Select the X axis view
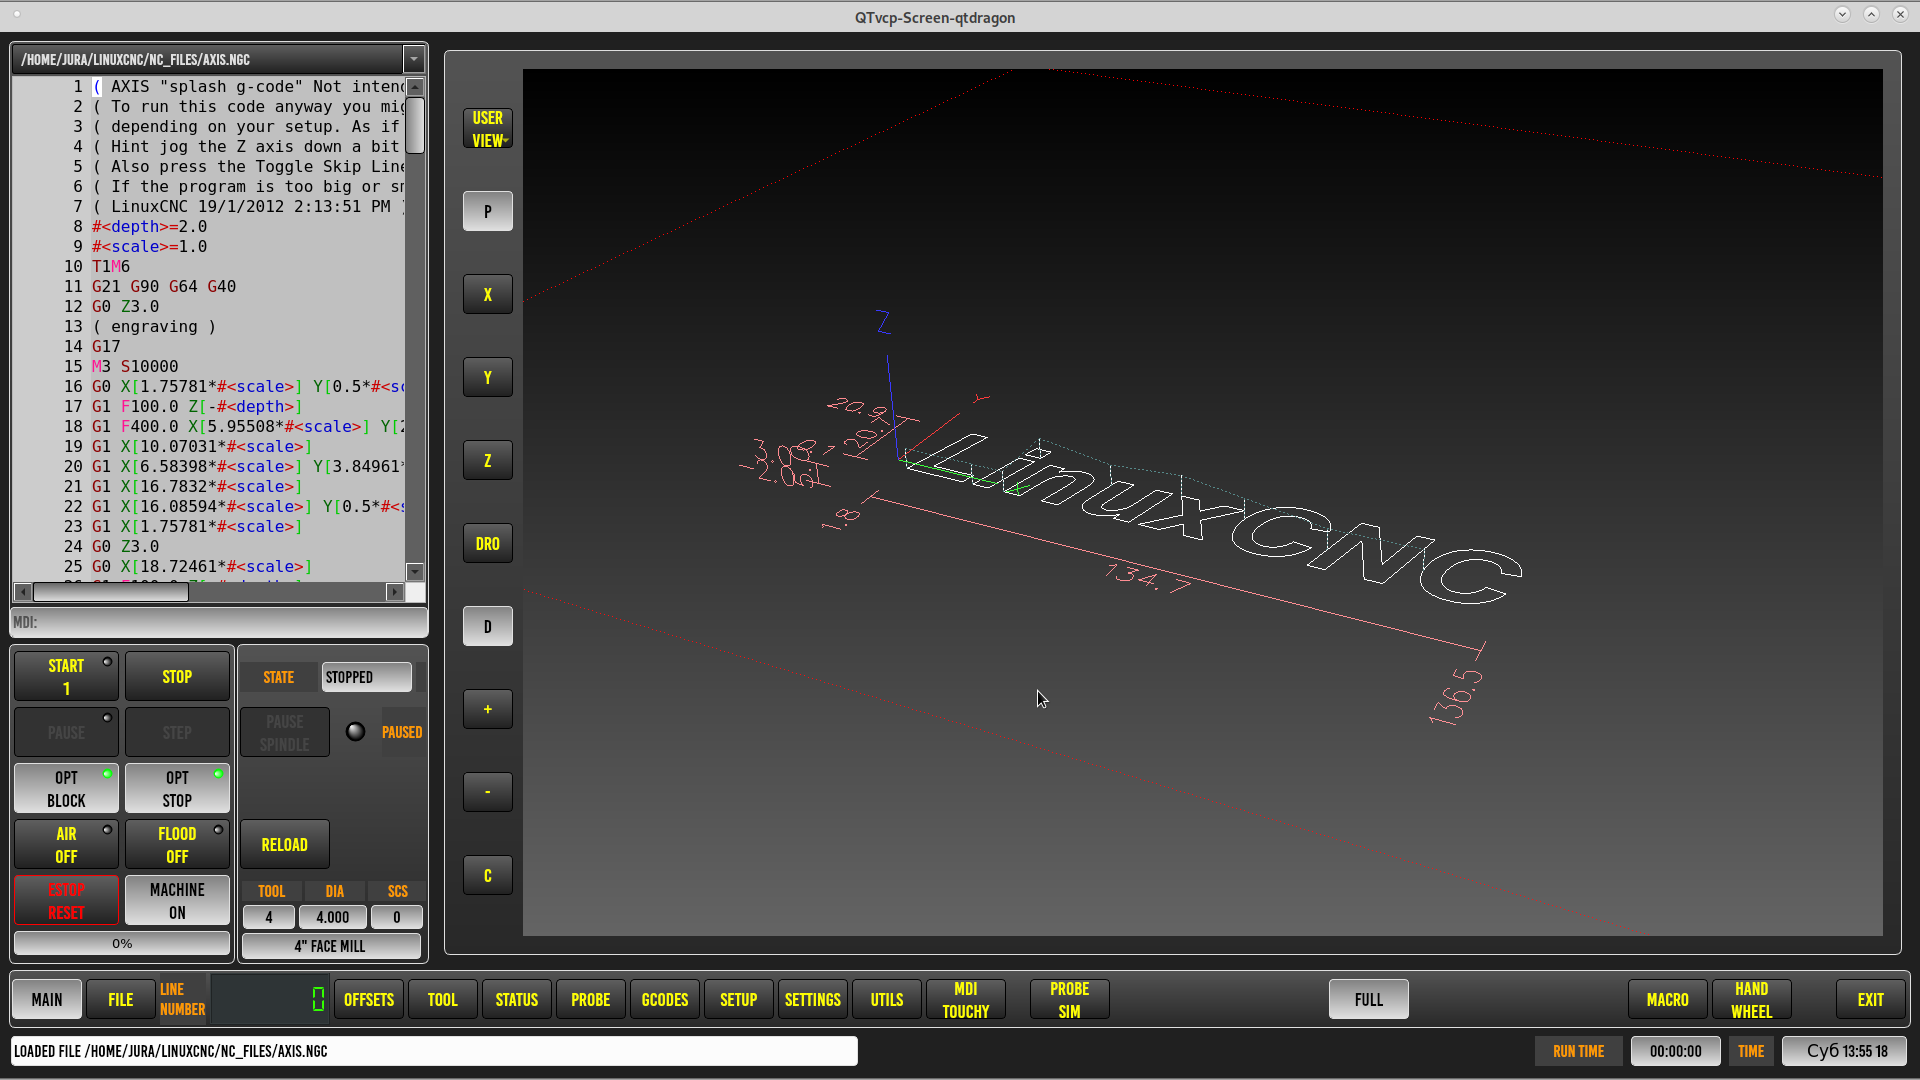Viewport: 1920px width, 1080px height. (x=487, y=294)
